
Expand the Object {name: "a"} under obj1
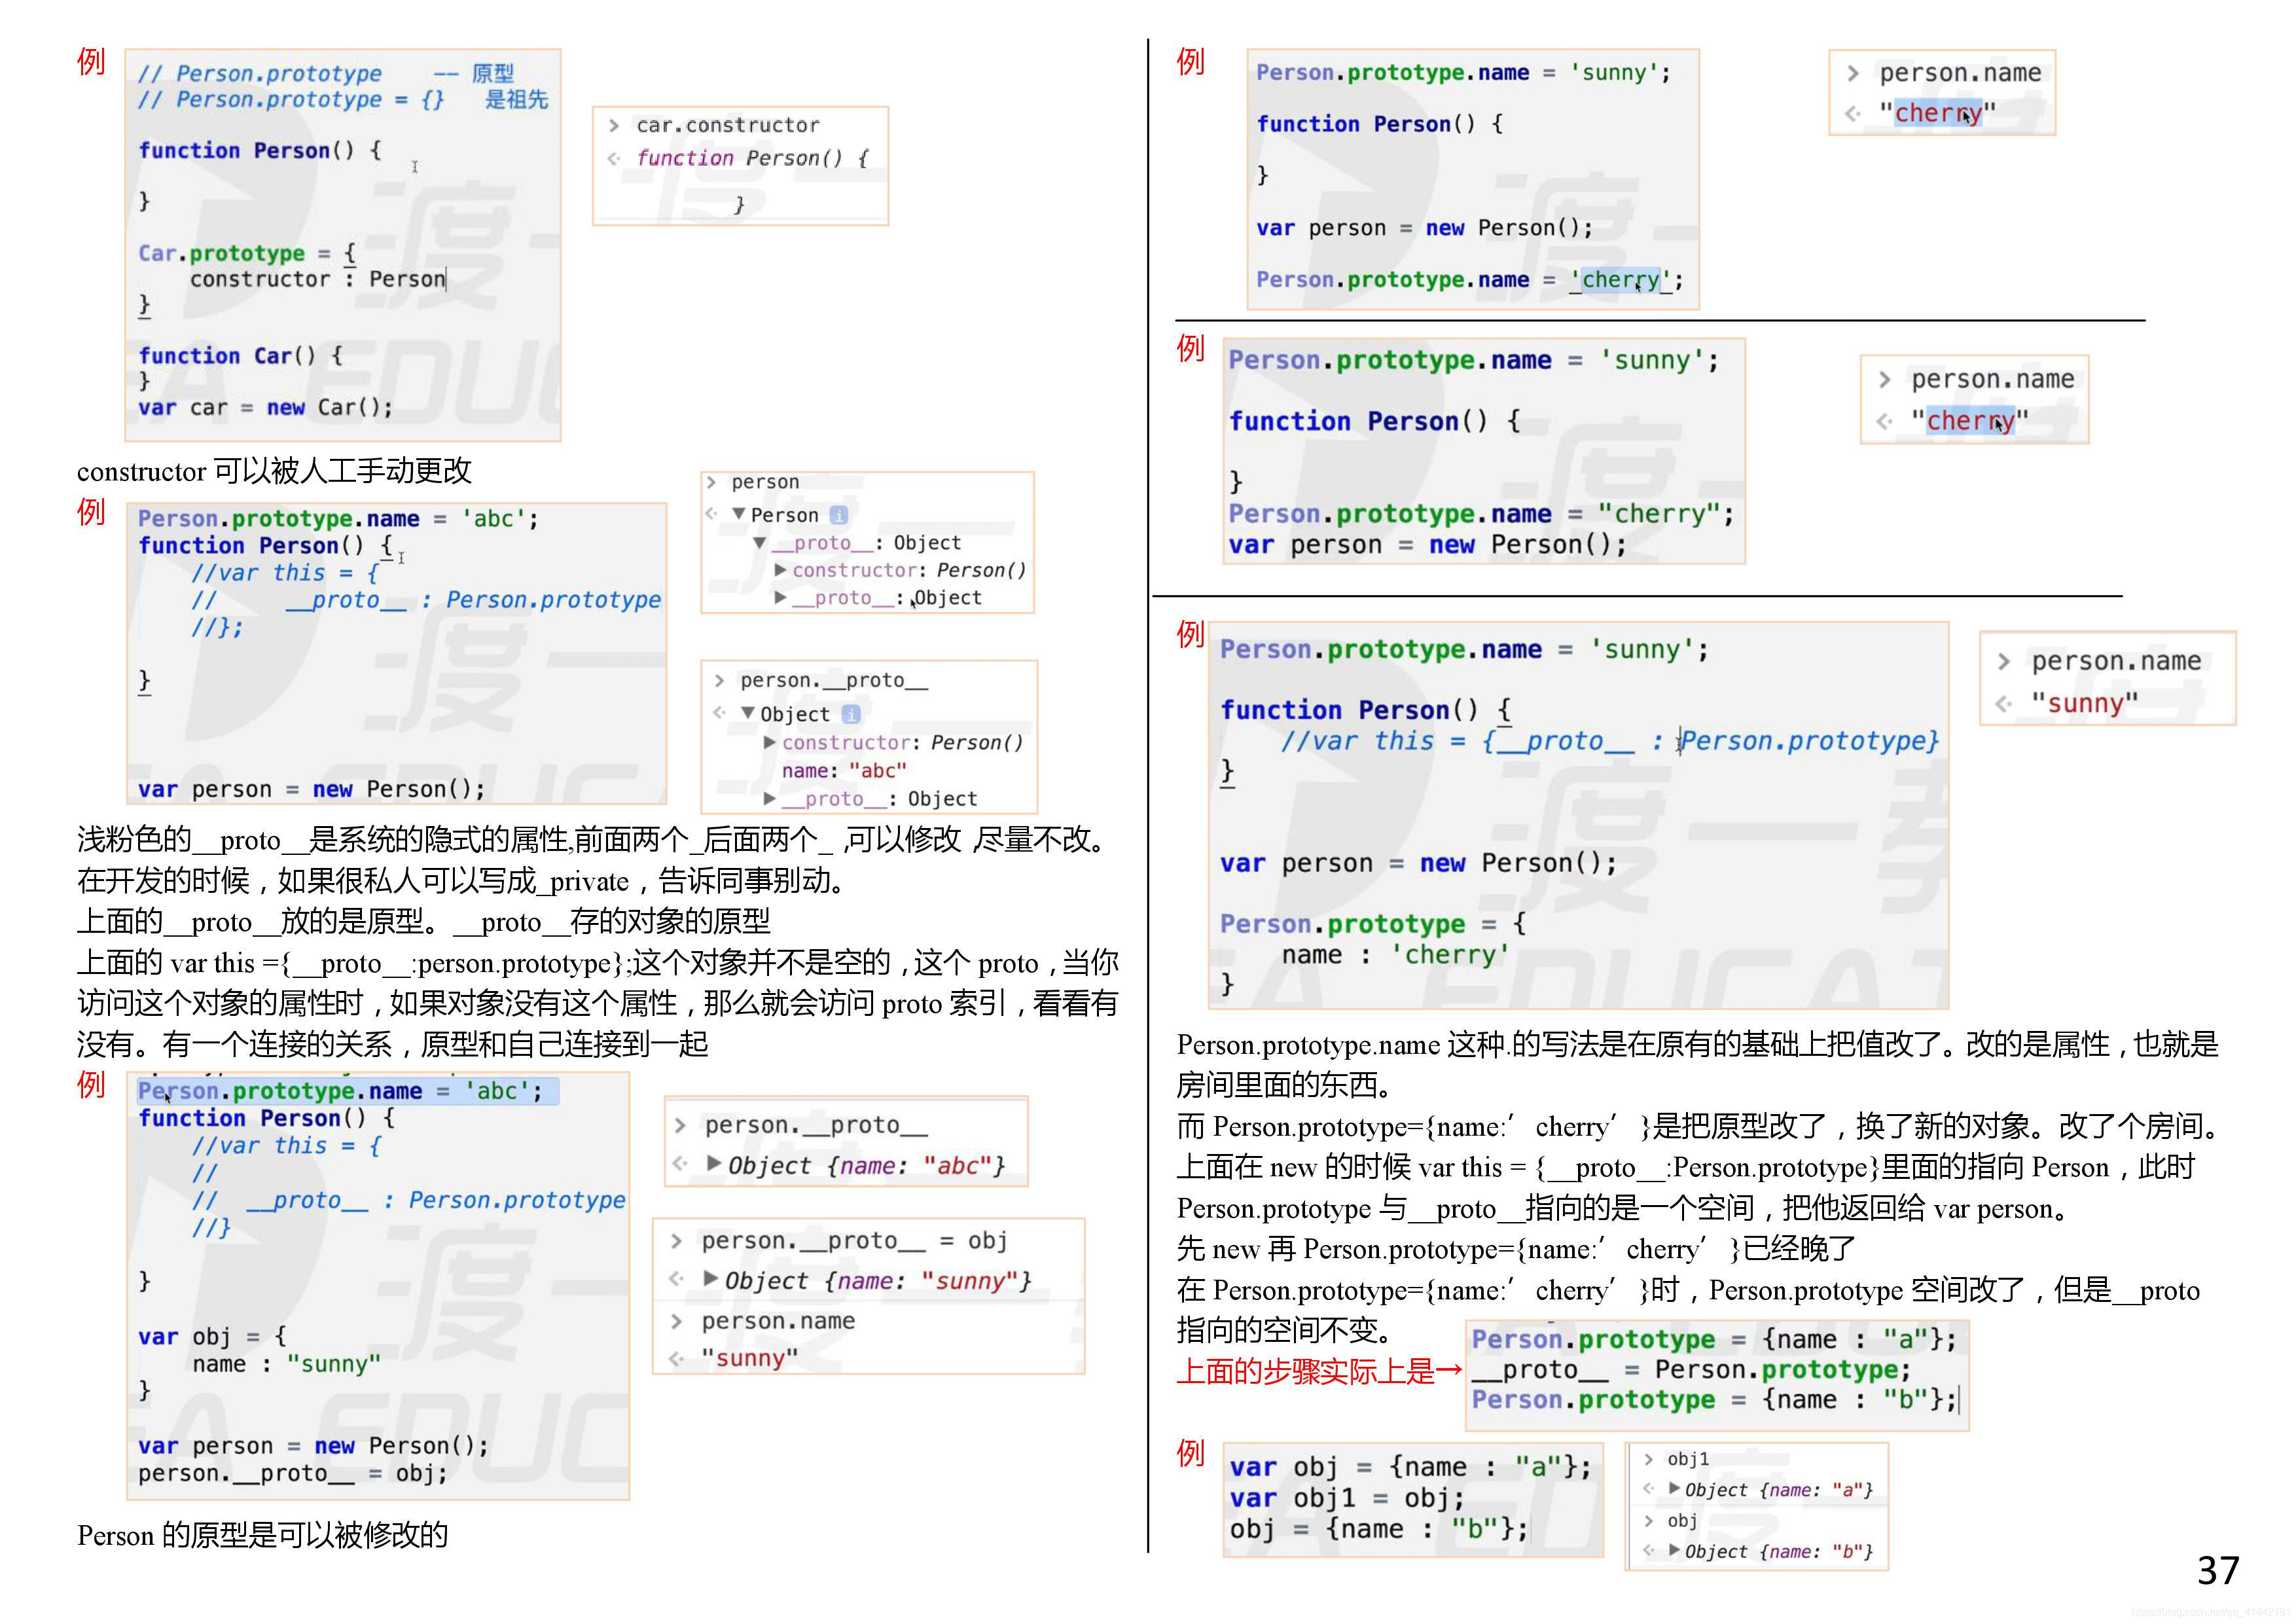pyautogui.click(x=1674, y=1488)
